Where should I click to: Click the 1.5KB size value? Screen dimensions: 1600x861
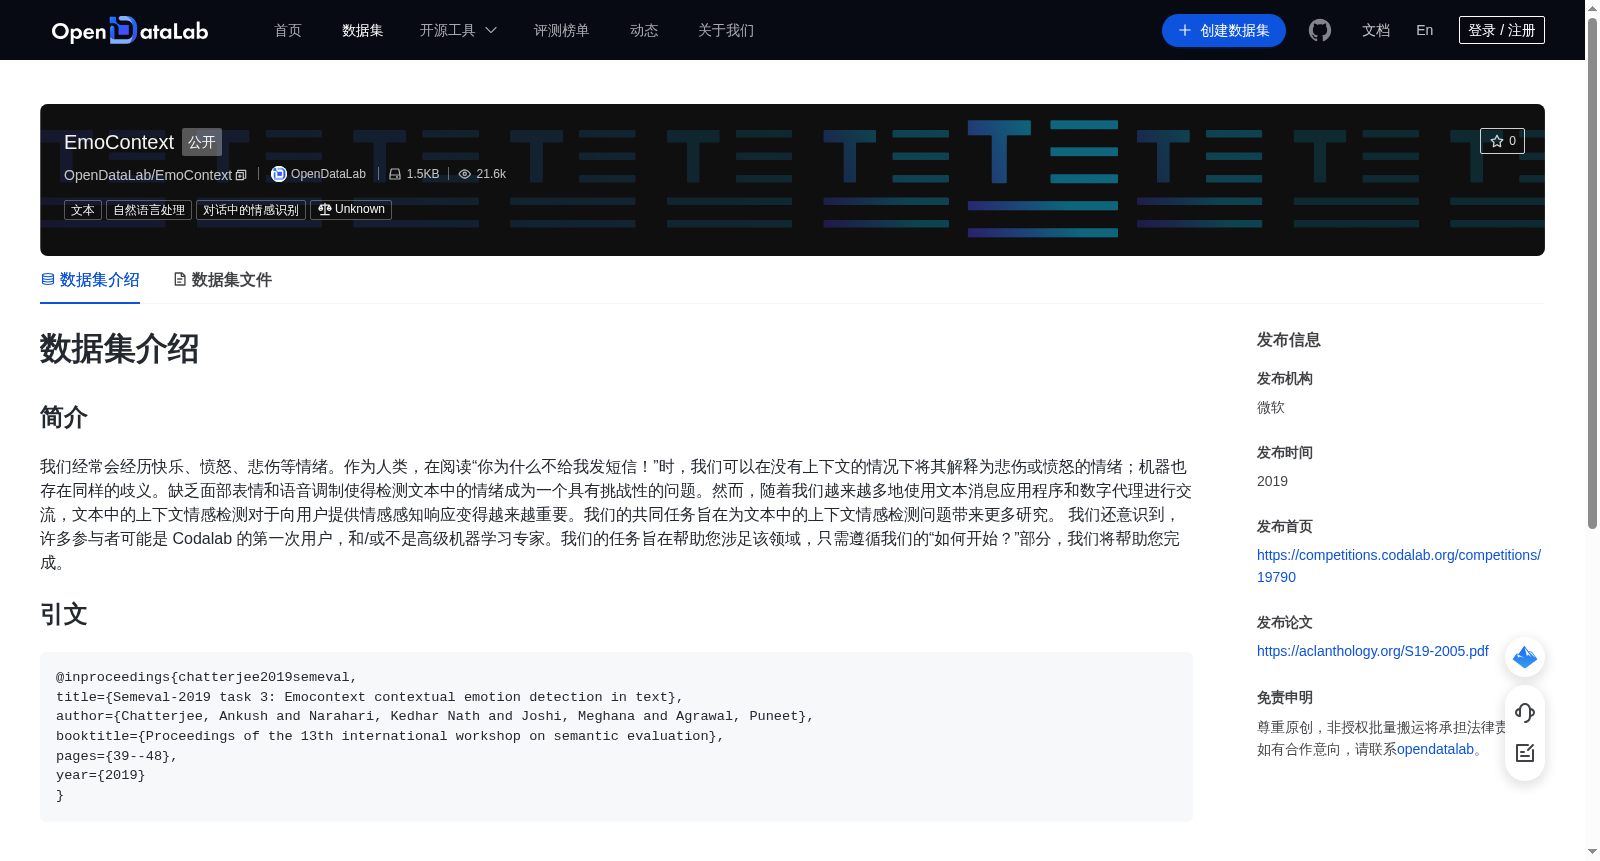click(423, 174)
